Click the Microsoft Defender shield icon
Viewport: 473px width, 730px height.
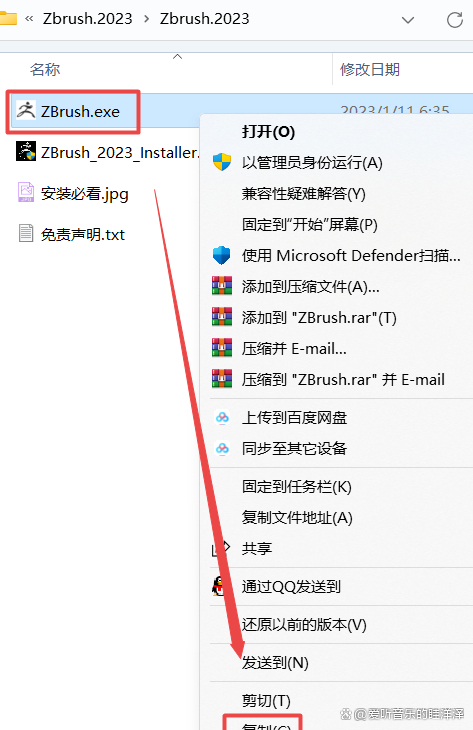click(x=222, y=255)
